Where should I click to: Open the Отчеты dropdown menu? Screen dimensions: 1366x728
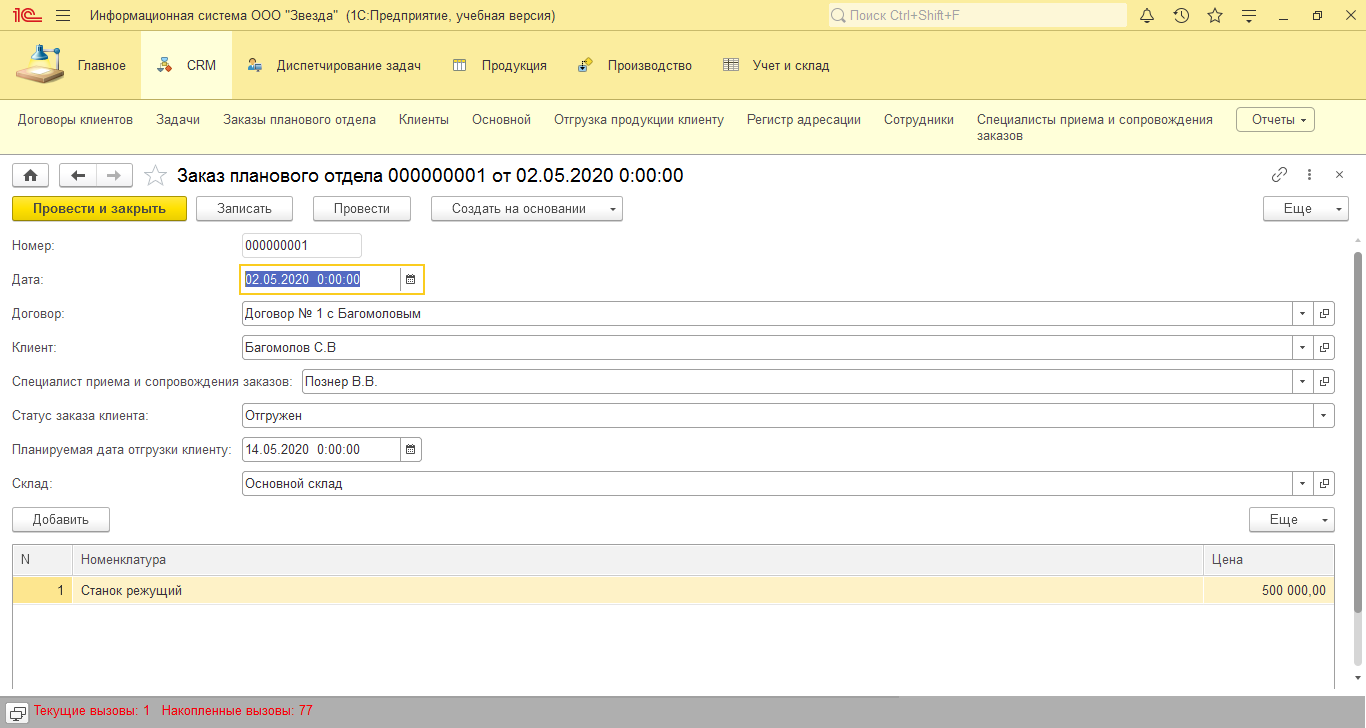(x=1275, y=120)
